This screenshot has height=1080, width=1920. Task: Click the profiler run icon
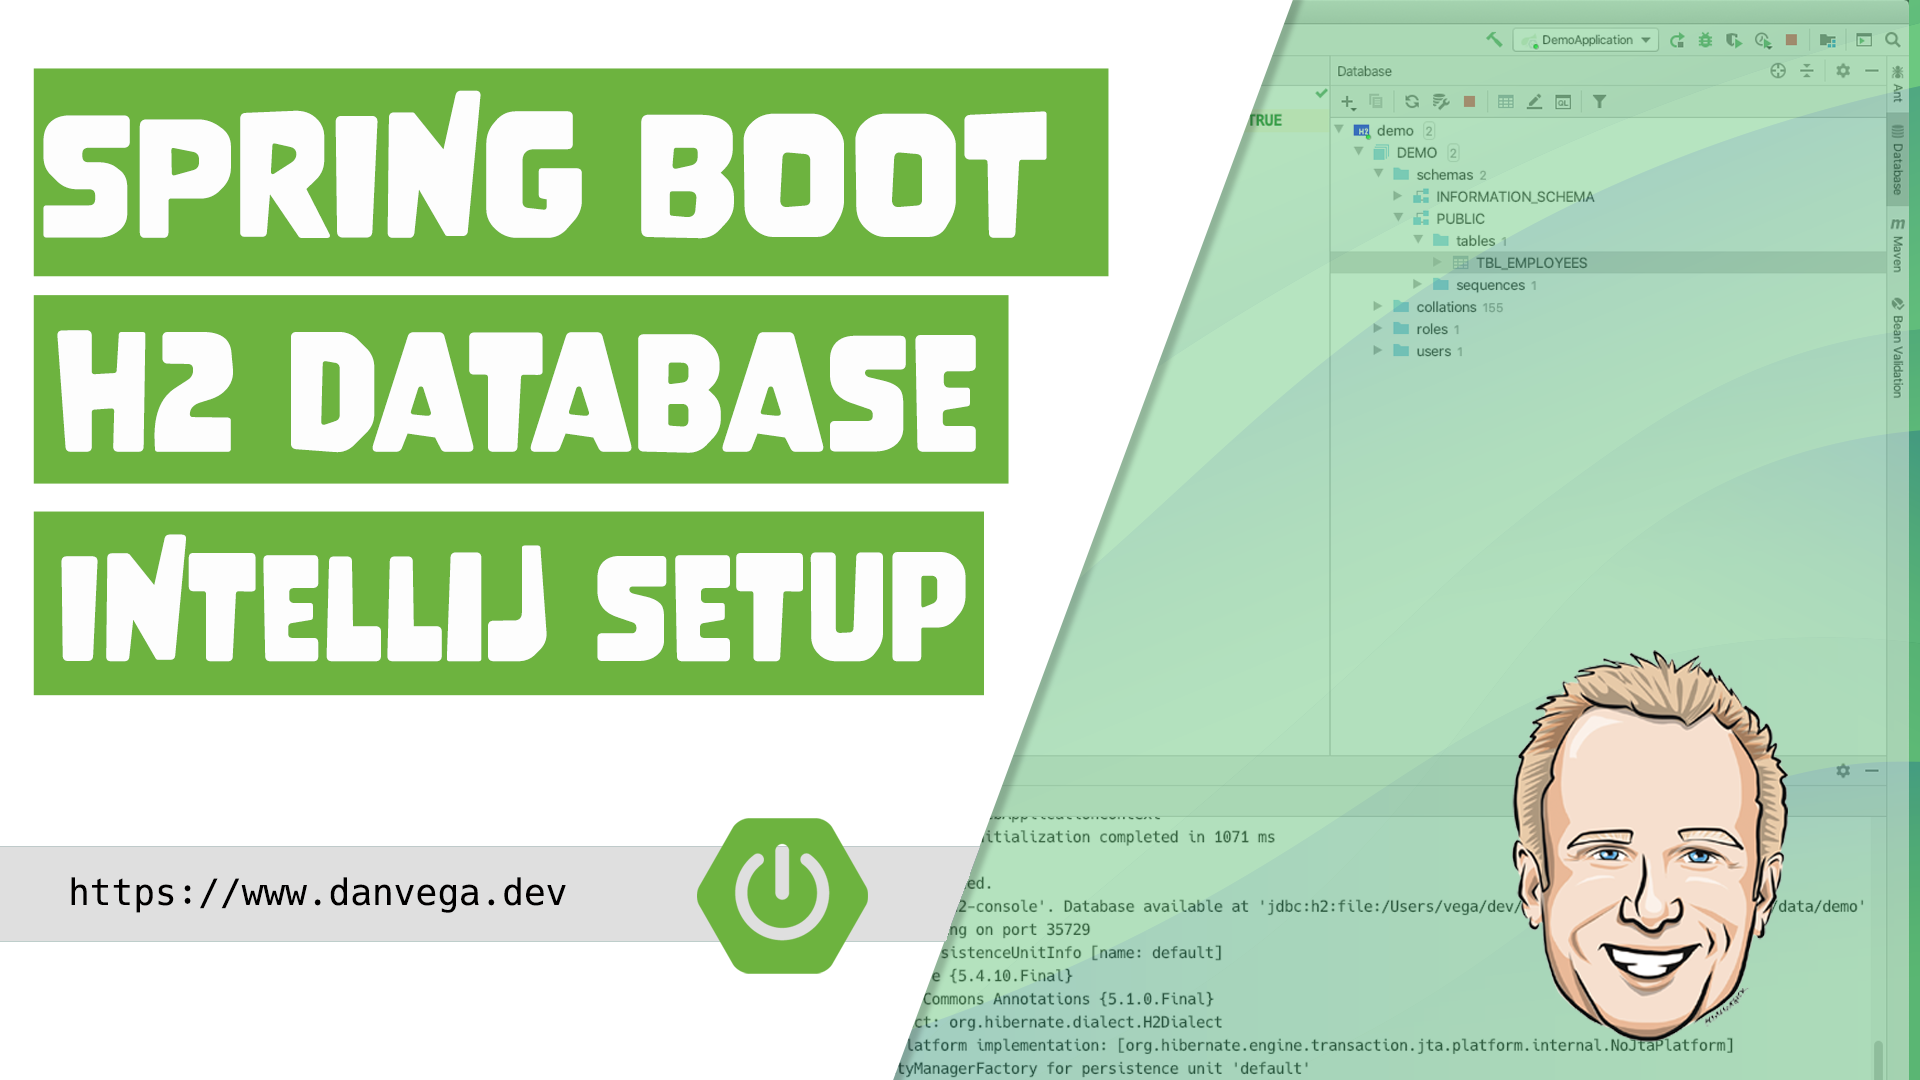pos(1763,40)
